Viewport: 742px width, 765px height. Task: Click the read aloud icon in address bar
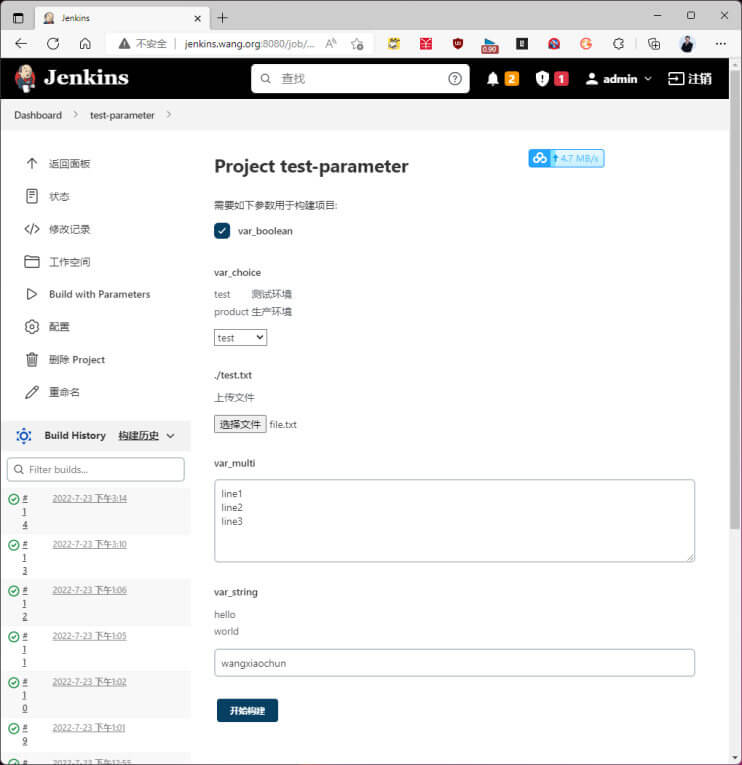(x=331, y=44)
